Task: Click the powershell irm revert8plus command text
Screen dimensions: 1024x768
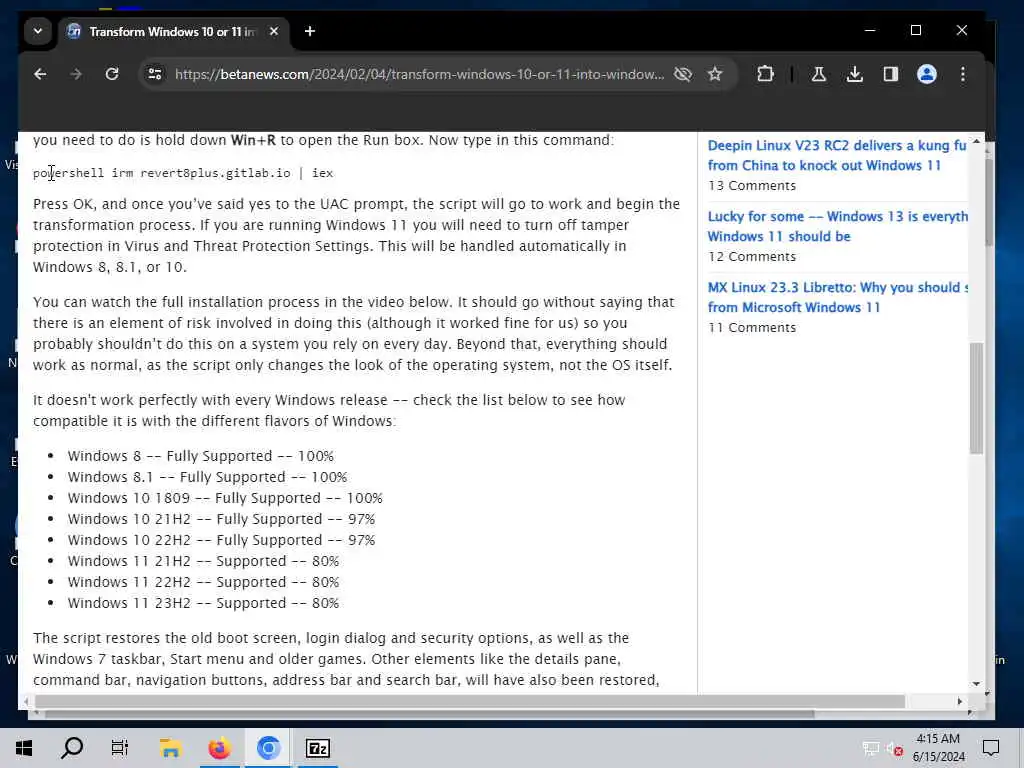Action: click(183, 173)
